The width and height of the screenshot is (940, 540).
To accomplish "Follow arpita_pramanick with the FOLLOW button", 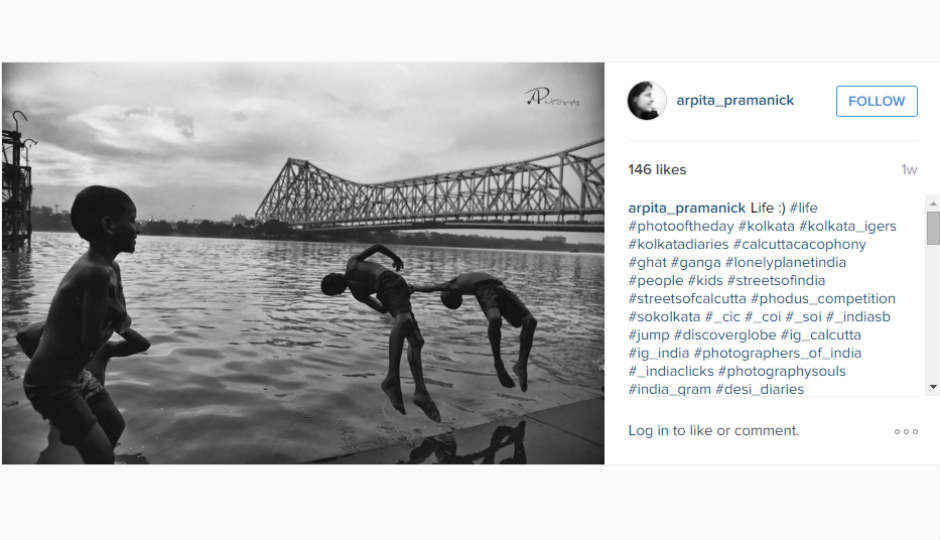I will [876, 101].
